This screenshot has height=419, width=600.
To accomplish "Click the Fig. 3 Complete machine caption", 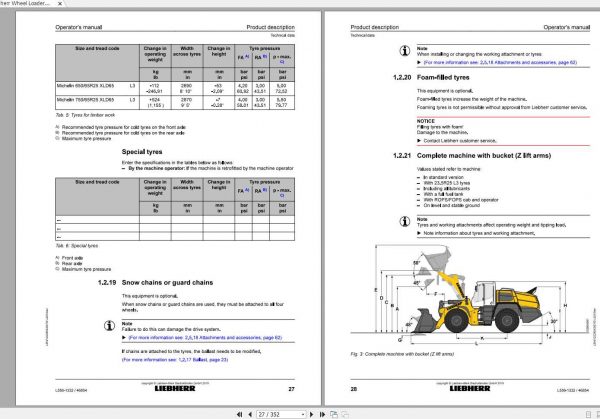I will [x=402, y=354].
